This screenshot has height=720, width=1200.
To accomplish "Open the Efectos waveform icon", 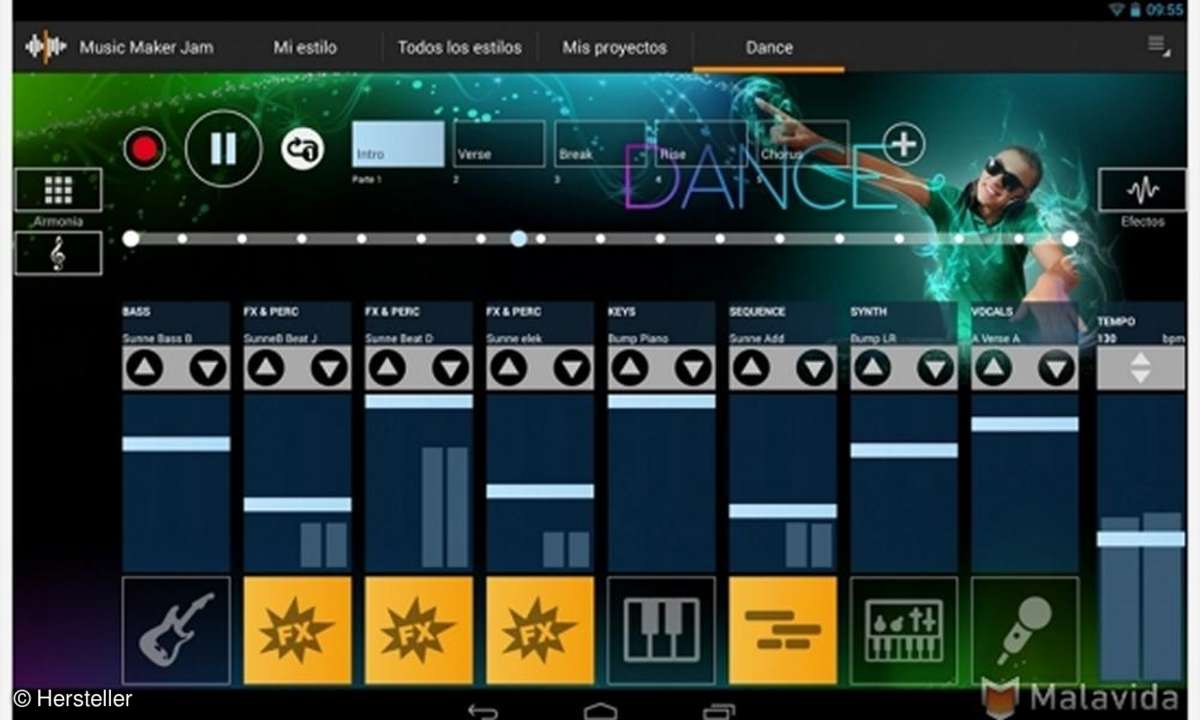I will pos(1142,190).
